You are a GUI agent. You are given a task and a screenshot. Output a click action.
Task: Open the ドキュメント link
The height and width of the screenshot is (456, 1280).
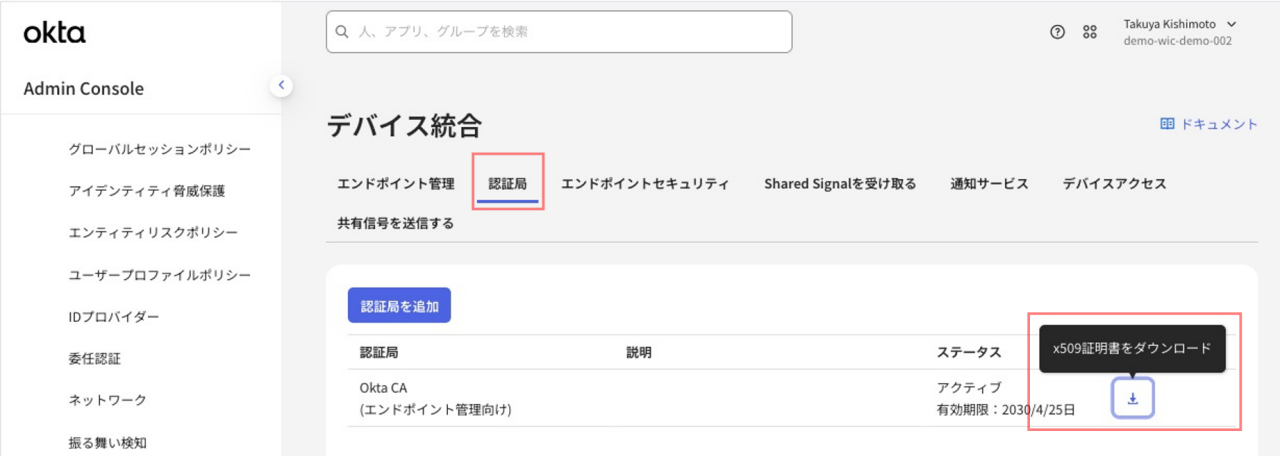pyautogui.click(x=1208, y=124)
